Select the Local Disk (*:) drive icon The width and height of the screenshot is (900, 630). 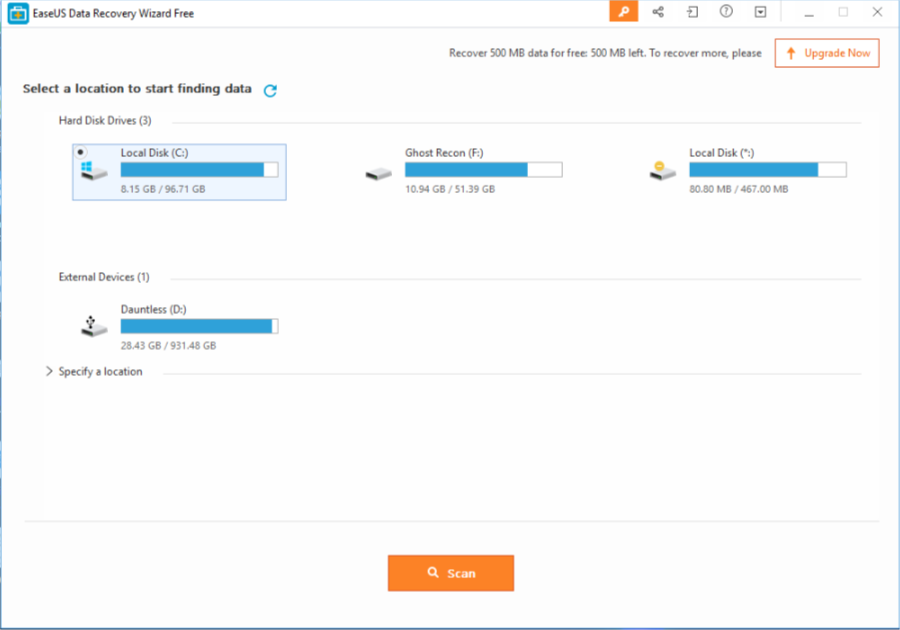coord(662,170)
